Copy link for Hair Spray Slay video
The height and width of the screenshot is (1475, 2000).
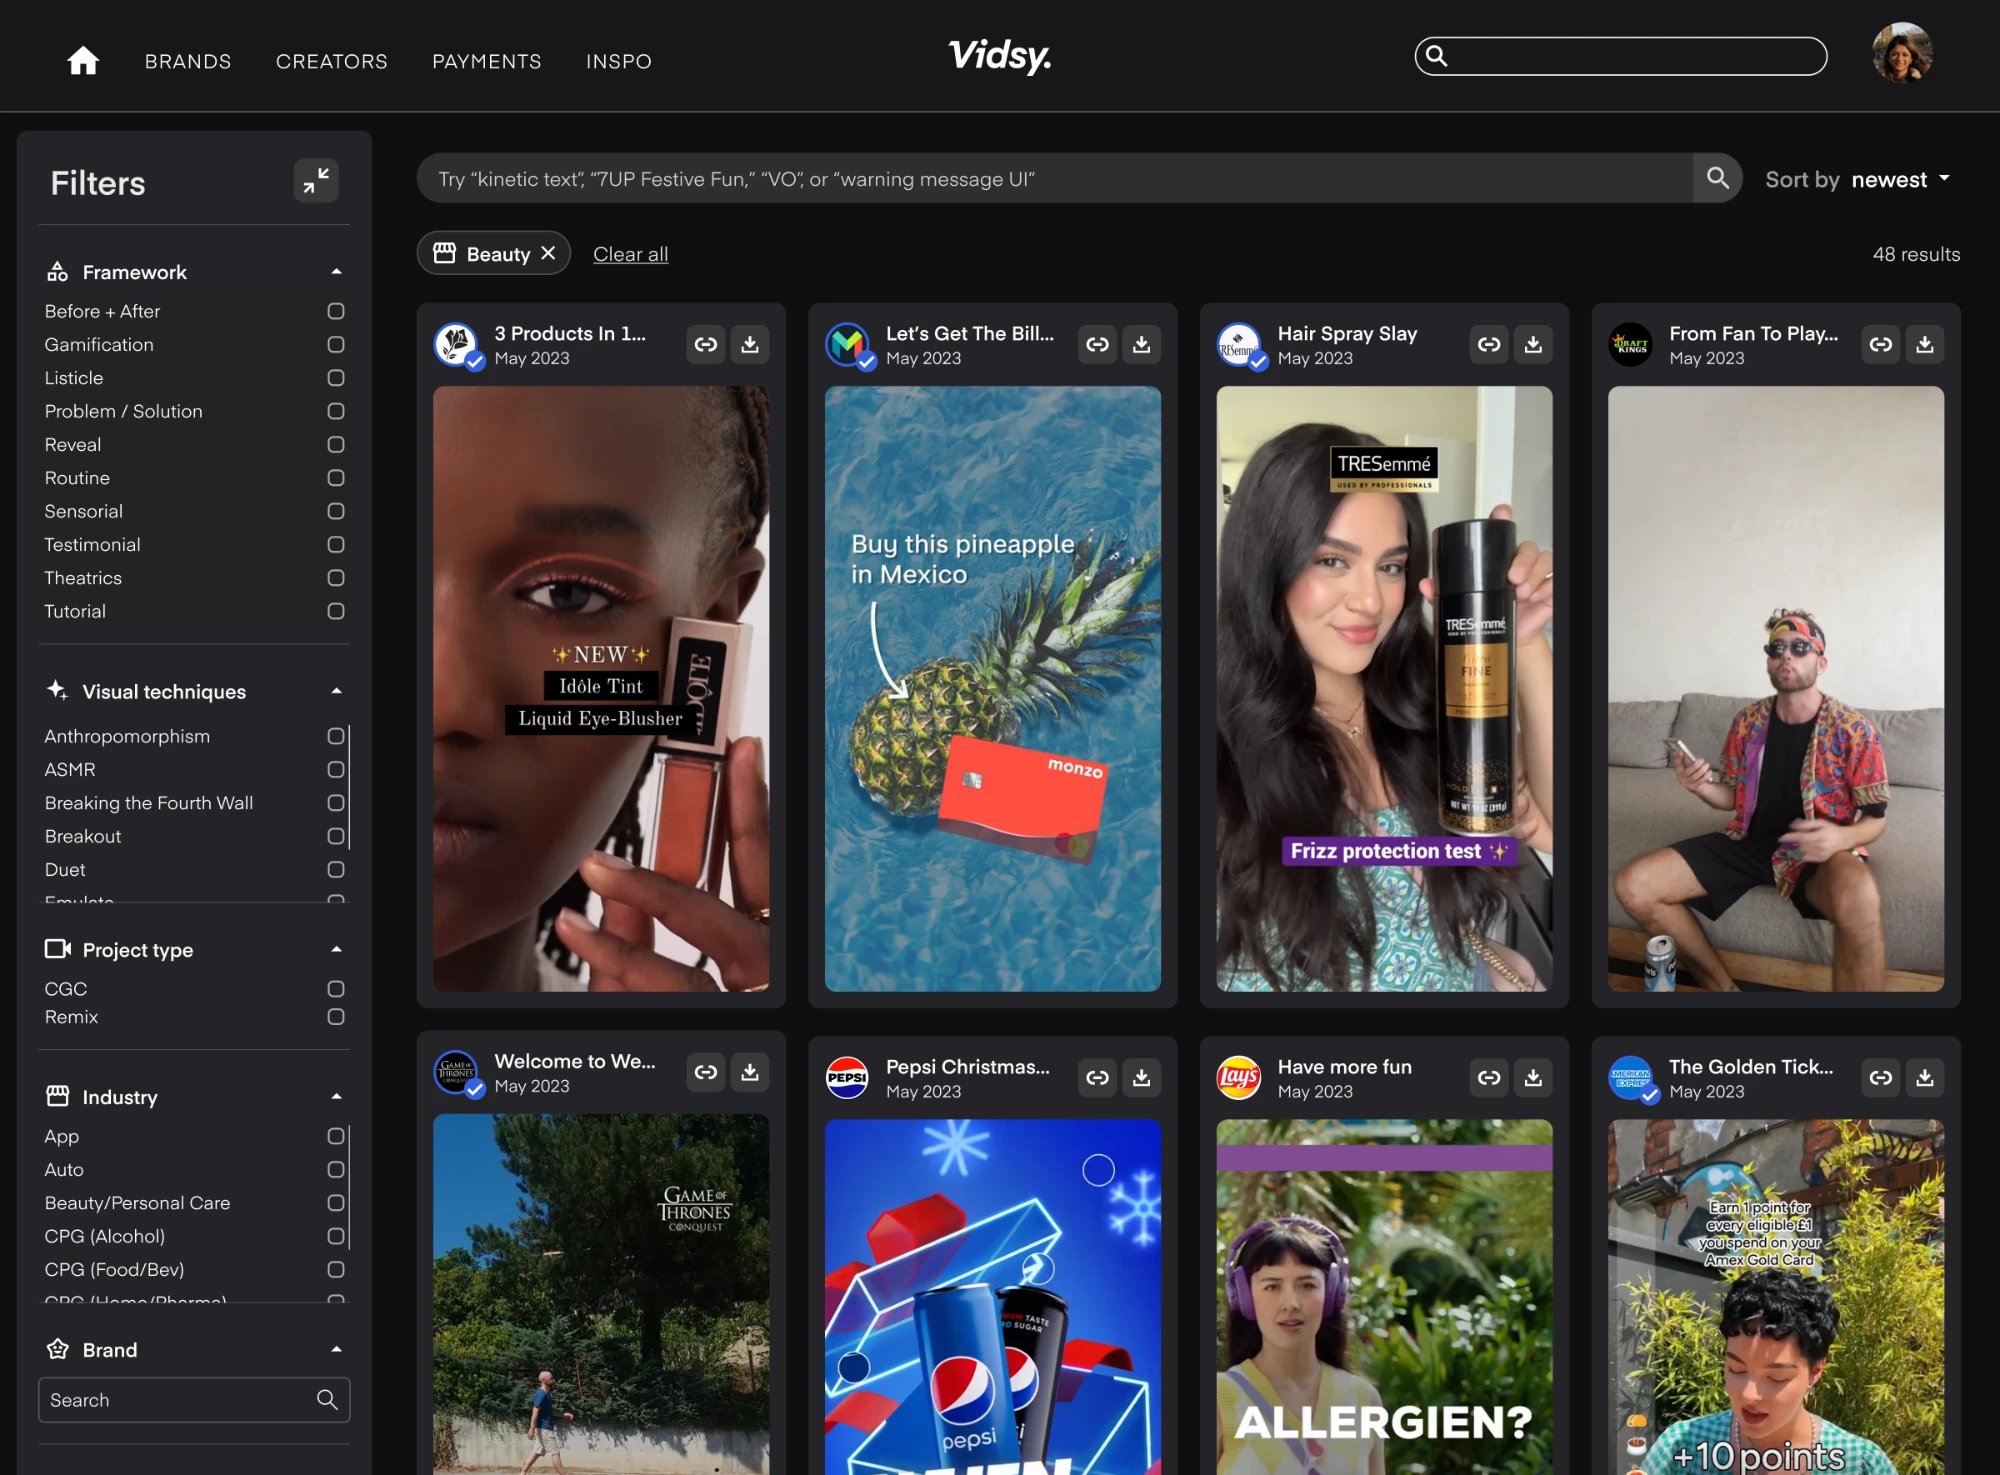[1489, 345]
